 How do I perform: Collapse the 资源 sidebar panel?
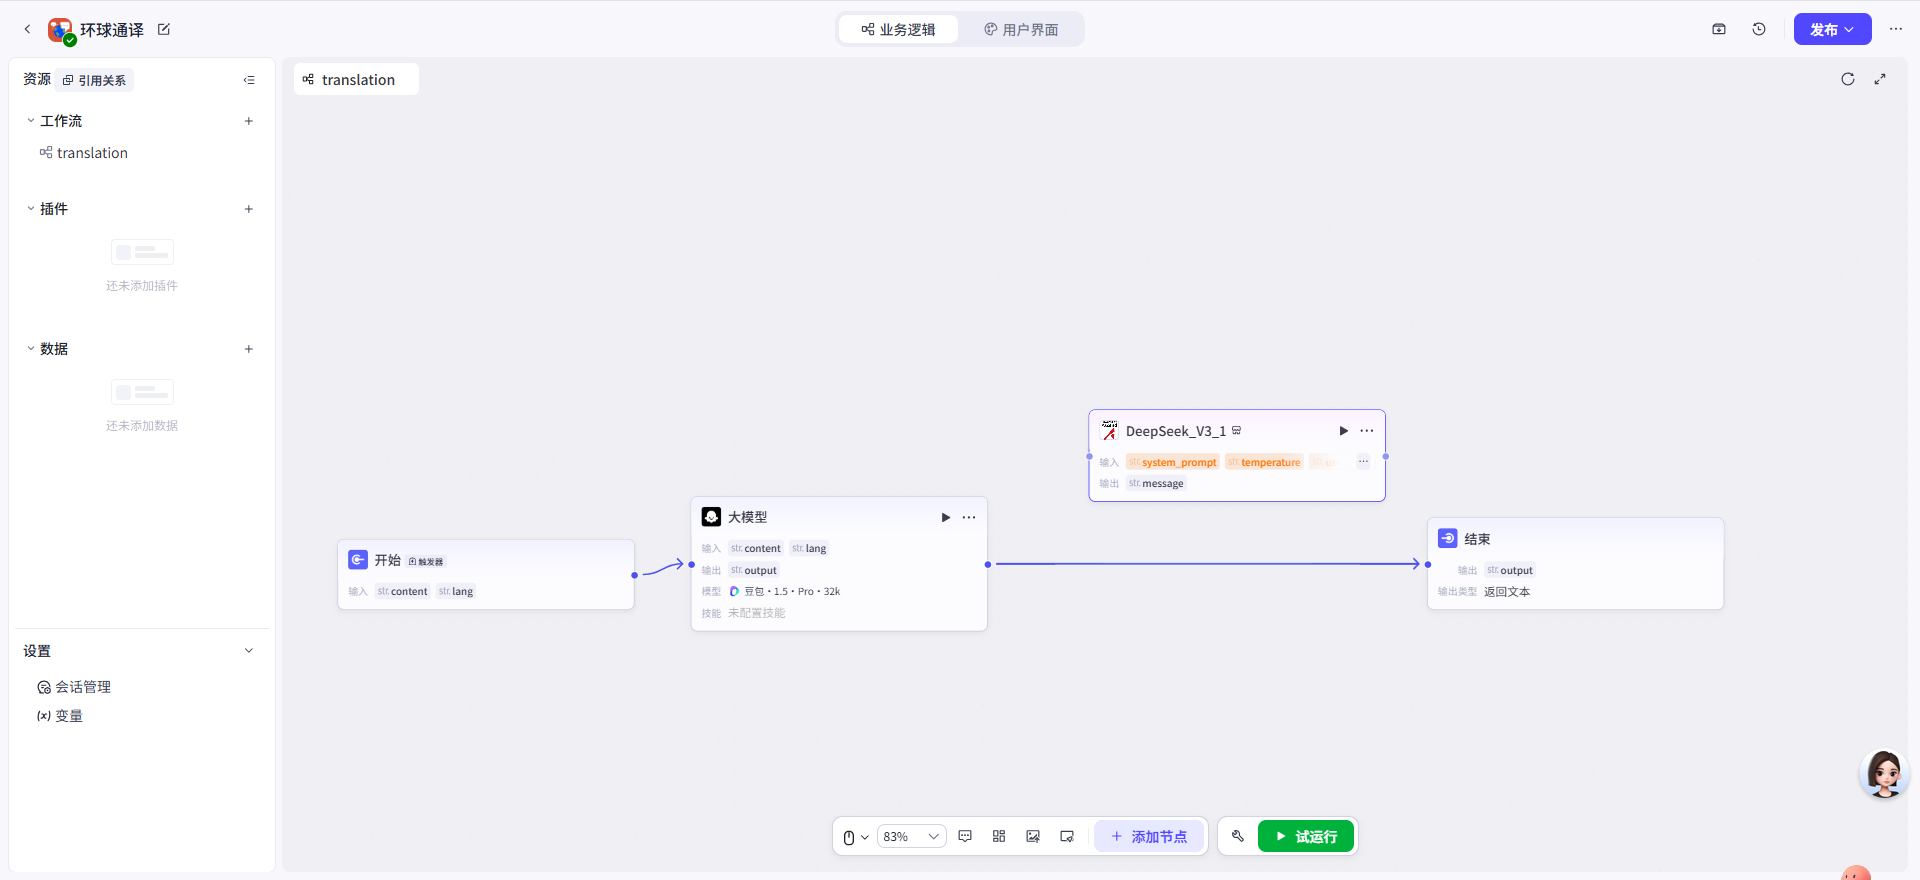(249, 80)
